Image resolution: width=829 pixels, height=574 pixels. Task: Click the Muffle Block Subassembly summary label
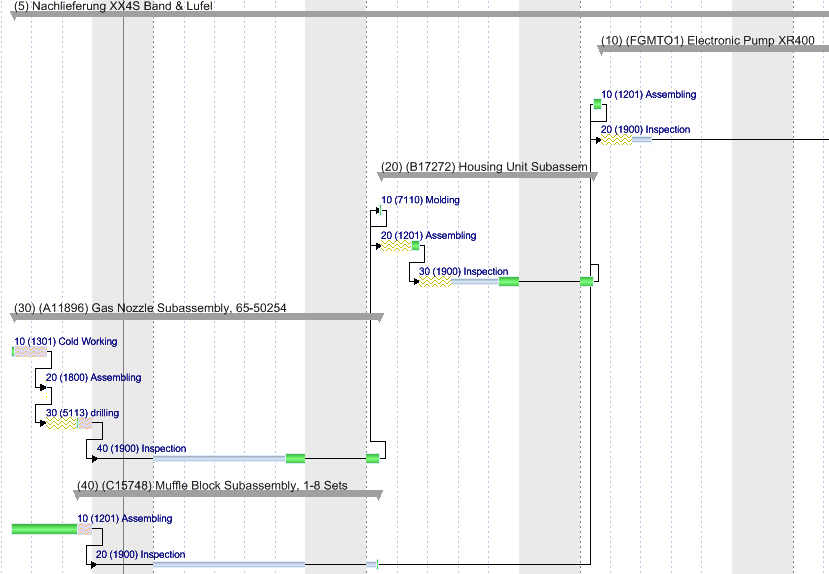pyautogui.click(x=212, y=485)
